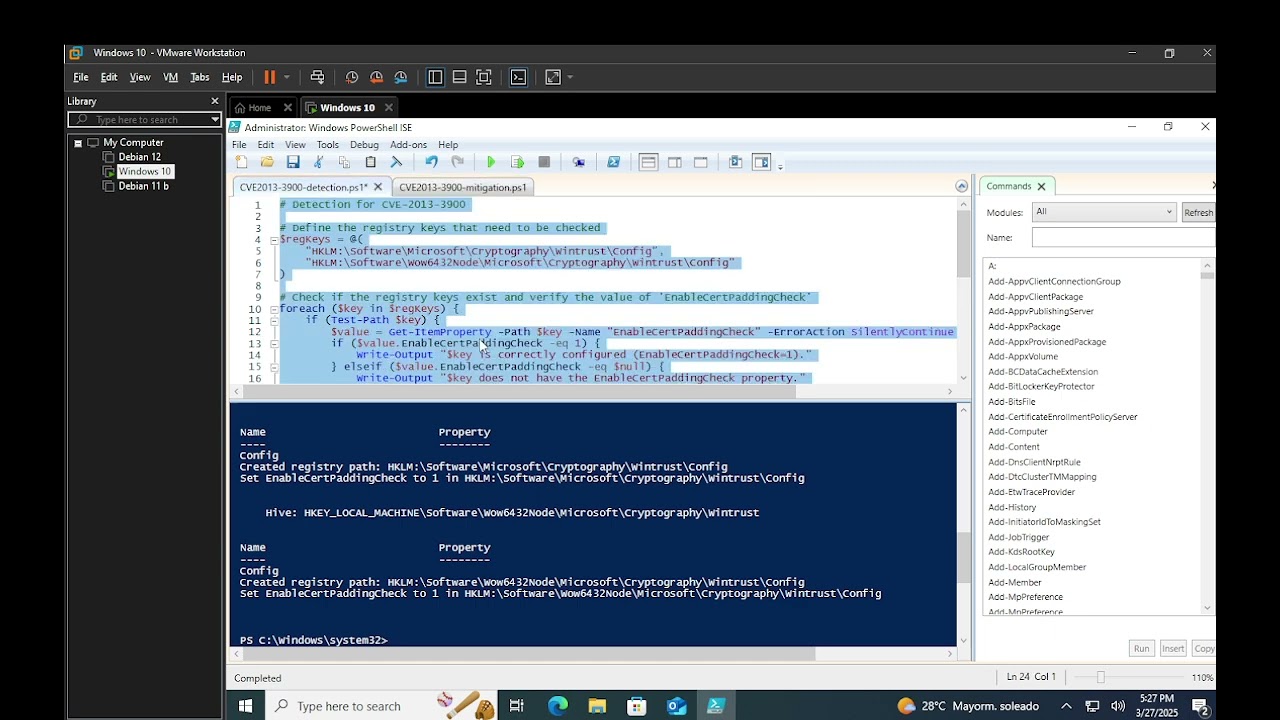Click the Cut scissors icon
The width and height of the screenshot is (1280, 720).
pos(319,162)
